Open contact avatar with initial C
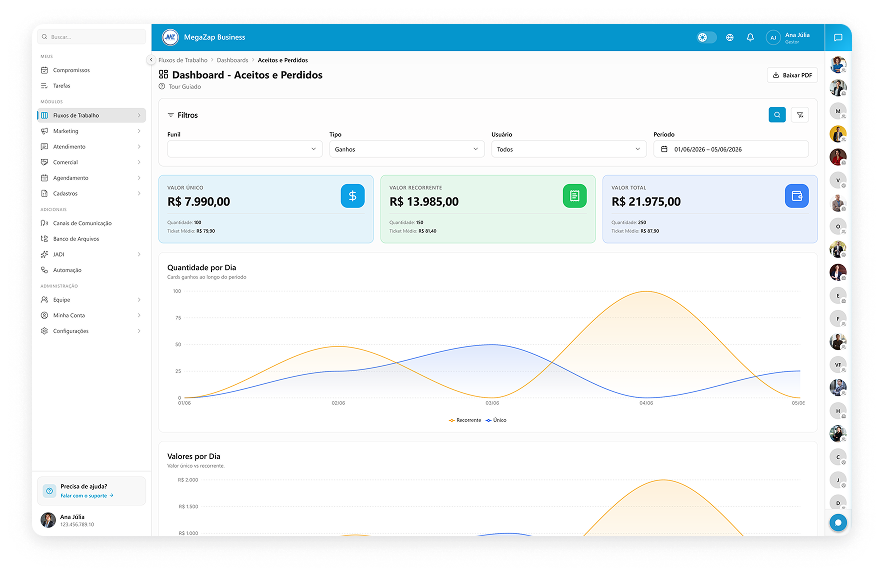Viewport: 884px width, 568px height. (838, 457)
